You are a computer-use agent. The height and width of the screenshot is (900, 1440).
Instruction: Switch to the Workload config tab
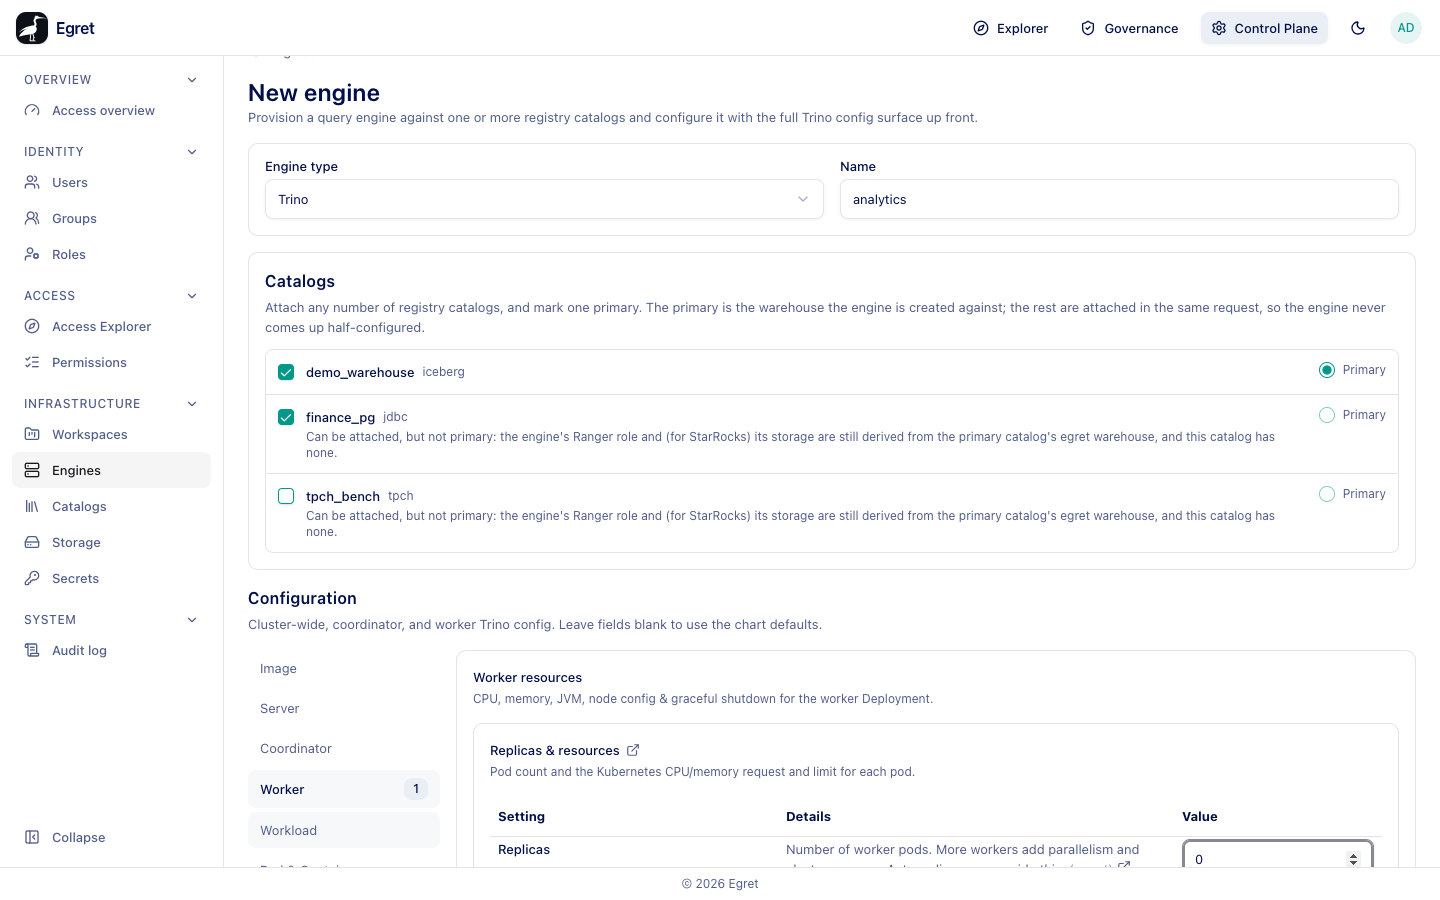344,830
